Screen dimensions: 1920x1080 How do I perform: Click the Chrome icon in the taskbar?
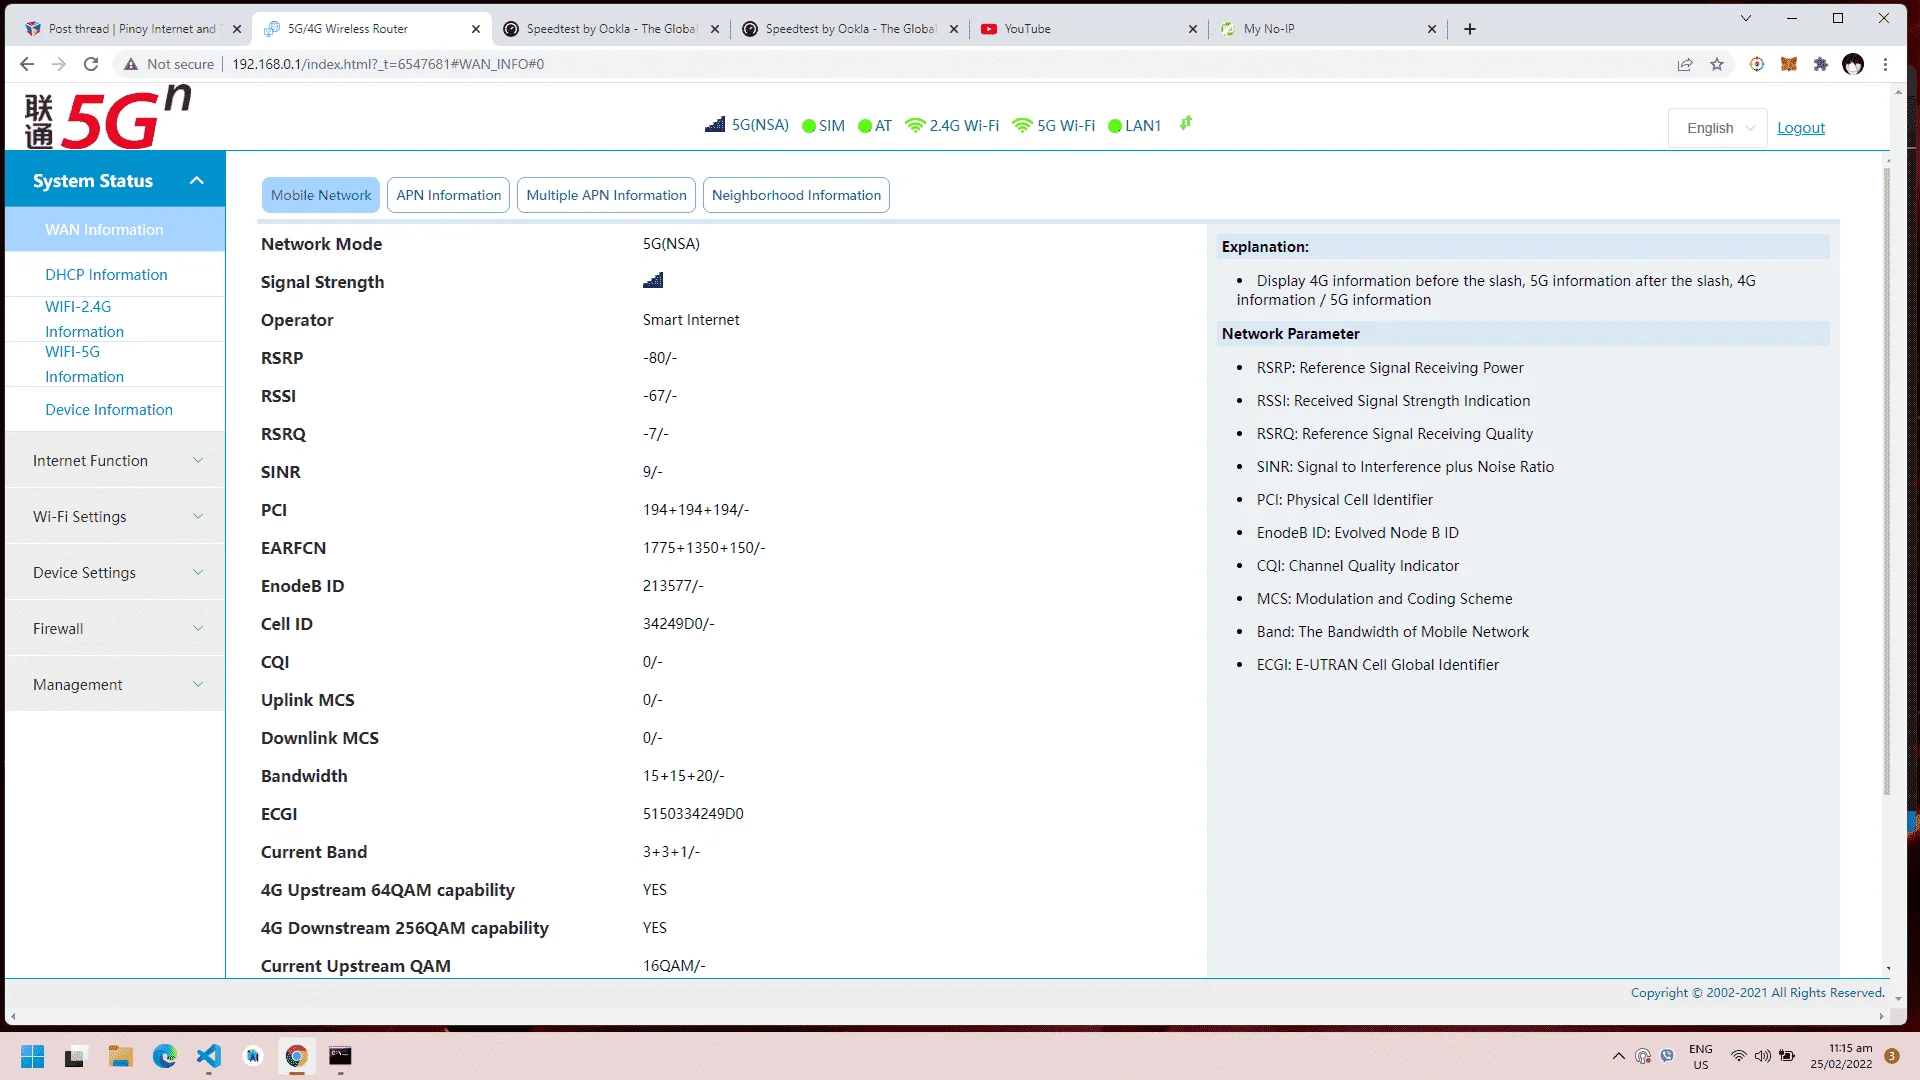[x=296, y=1056]
